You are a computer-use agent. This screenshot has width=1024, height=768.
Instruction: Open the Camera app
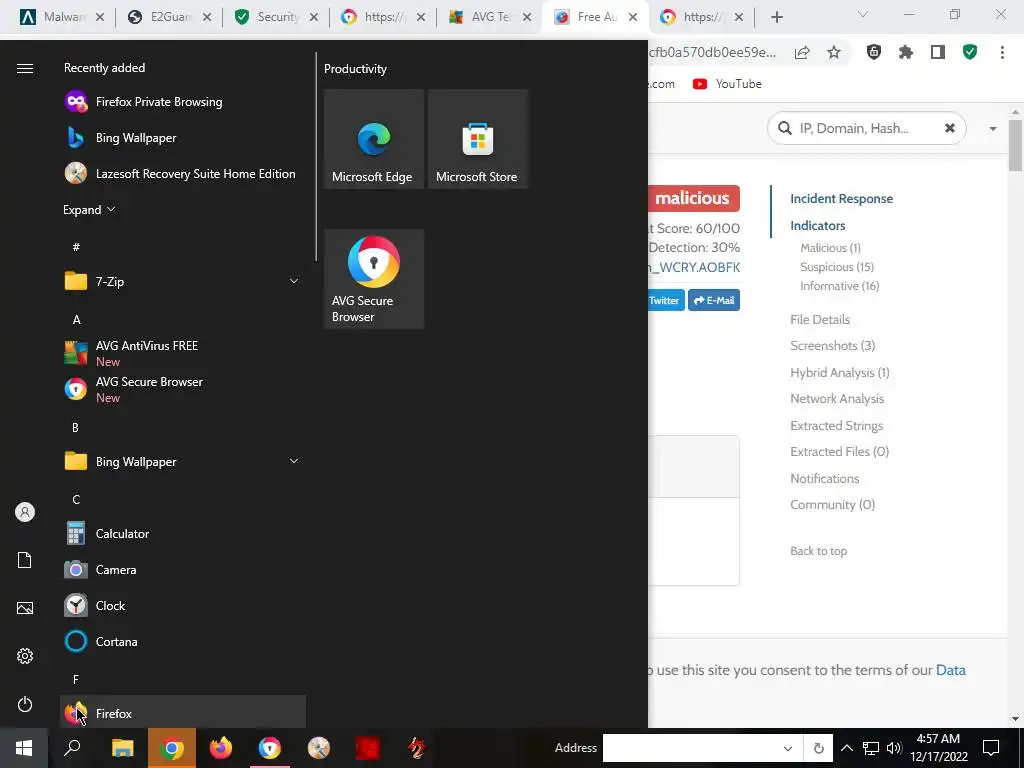[x=184, y=569]
